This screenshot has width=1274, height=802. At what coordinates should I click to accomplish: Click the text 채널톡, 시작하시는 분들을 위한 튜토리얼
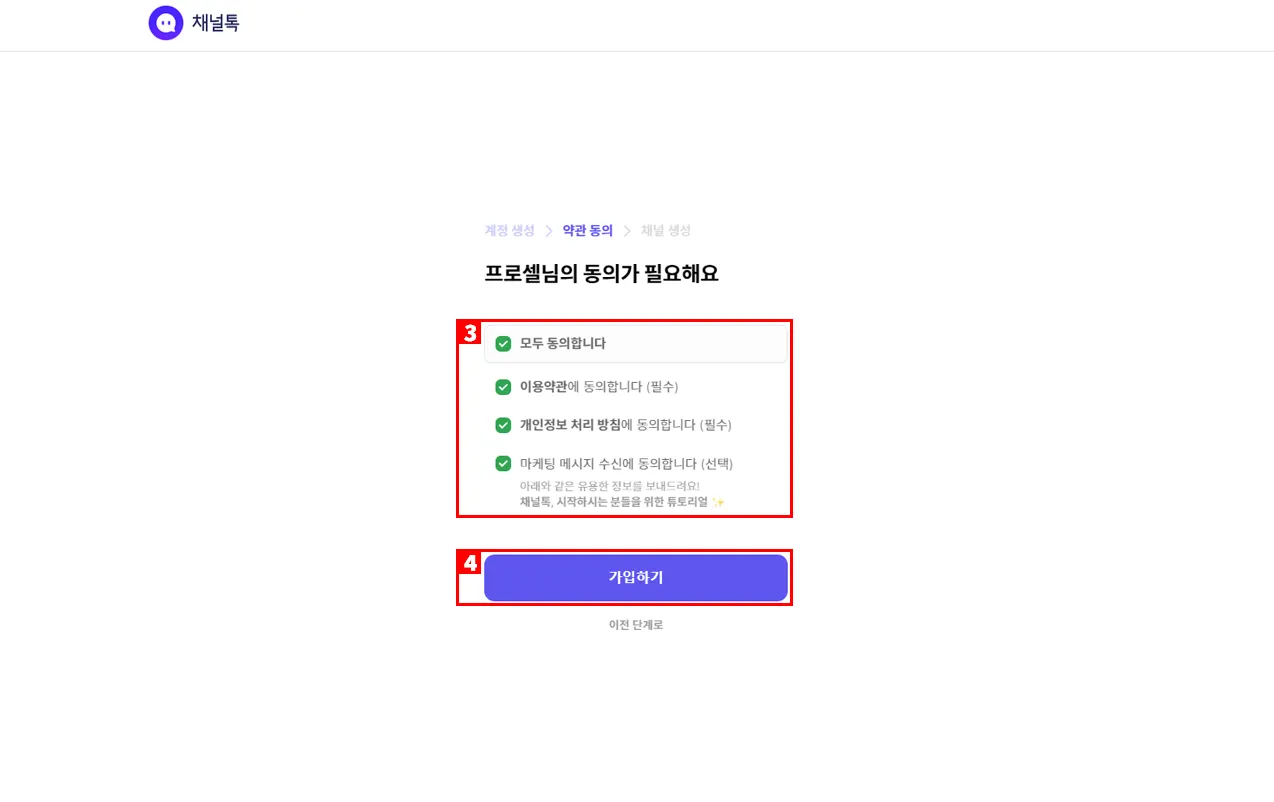[x=615, y=502]
